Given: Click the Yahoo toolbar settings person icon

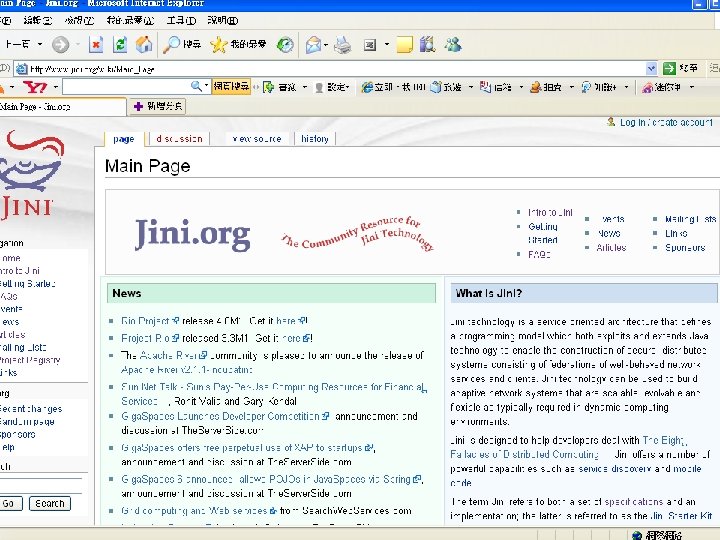Looking at the screenshot, I should [x=319, y=87].
